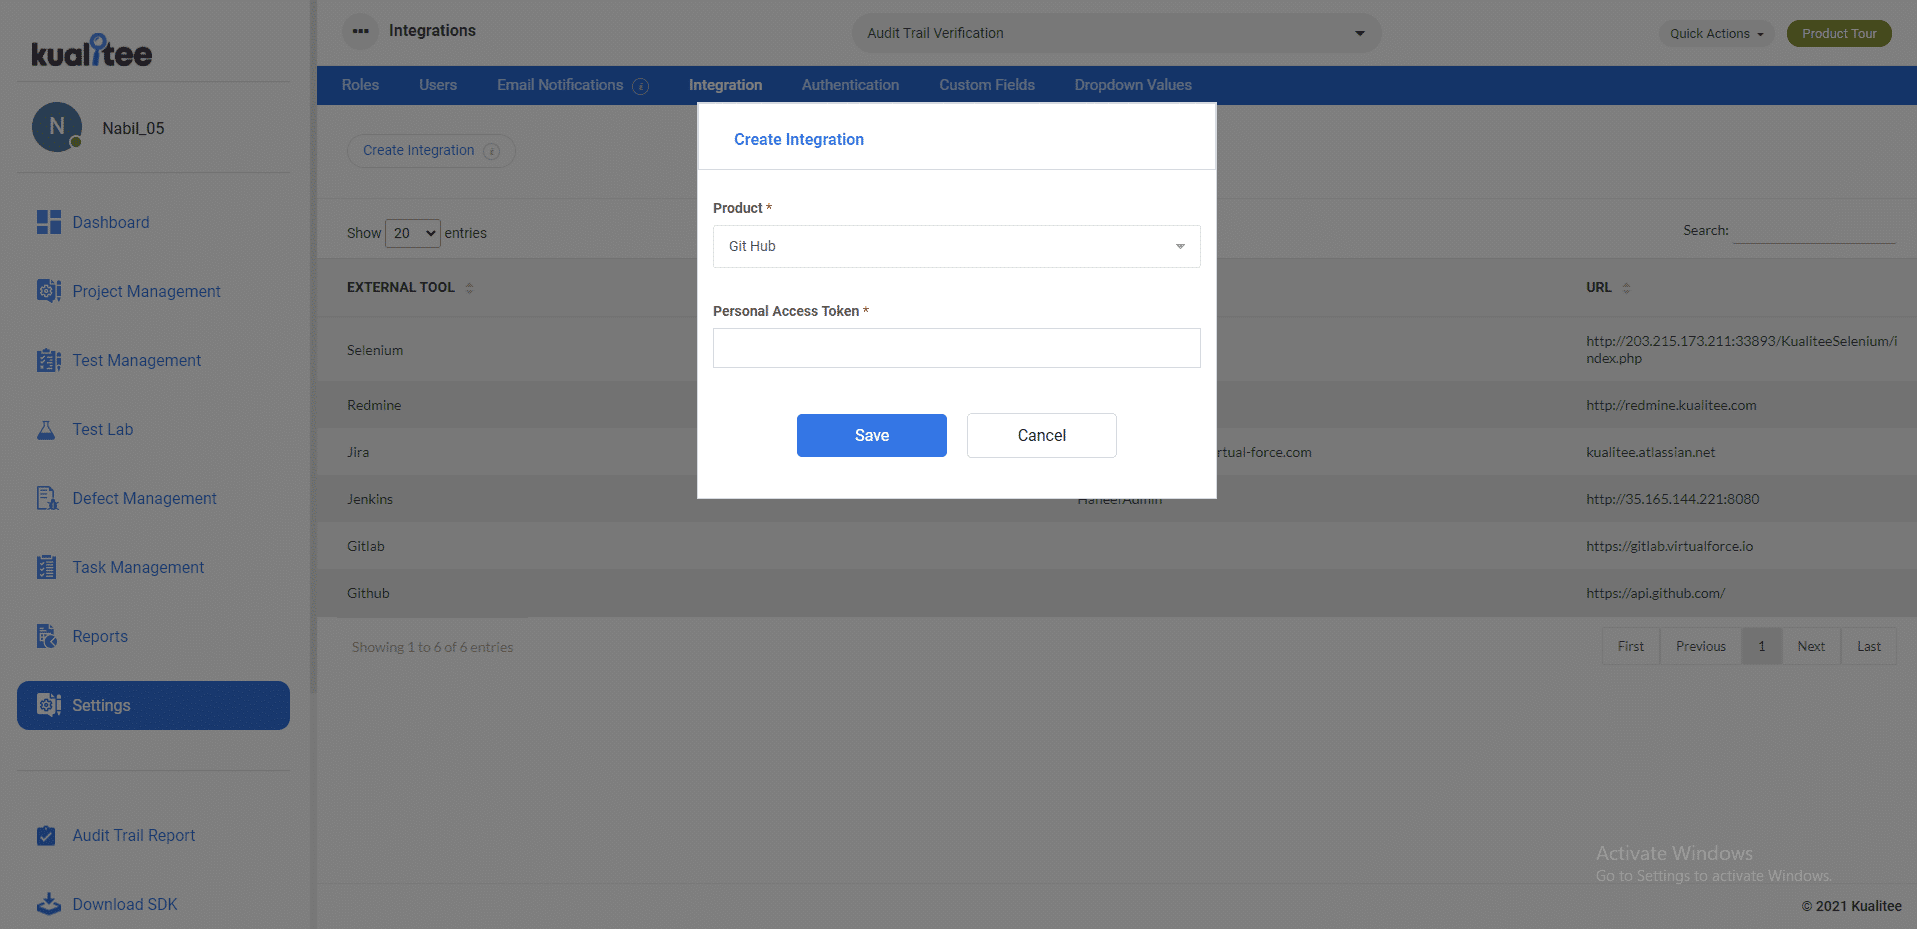Click the Settings gear icon
1917x929 pixels.
pyautogui.click(x=48, y=705)
